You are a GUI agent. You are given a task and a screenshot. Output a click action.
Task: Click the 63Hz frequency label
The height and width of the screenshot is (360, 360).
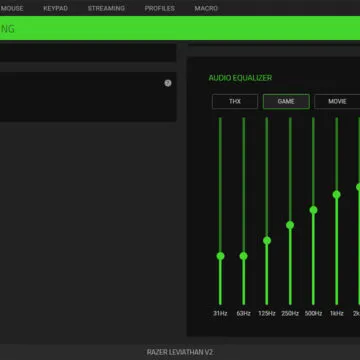244,313
